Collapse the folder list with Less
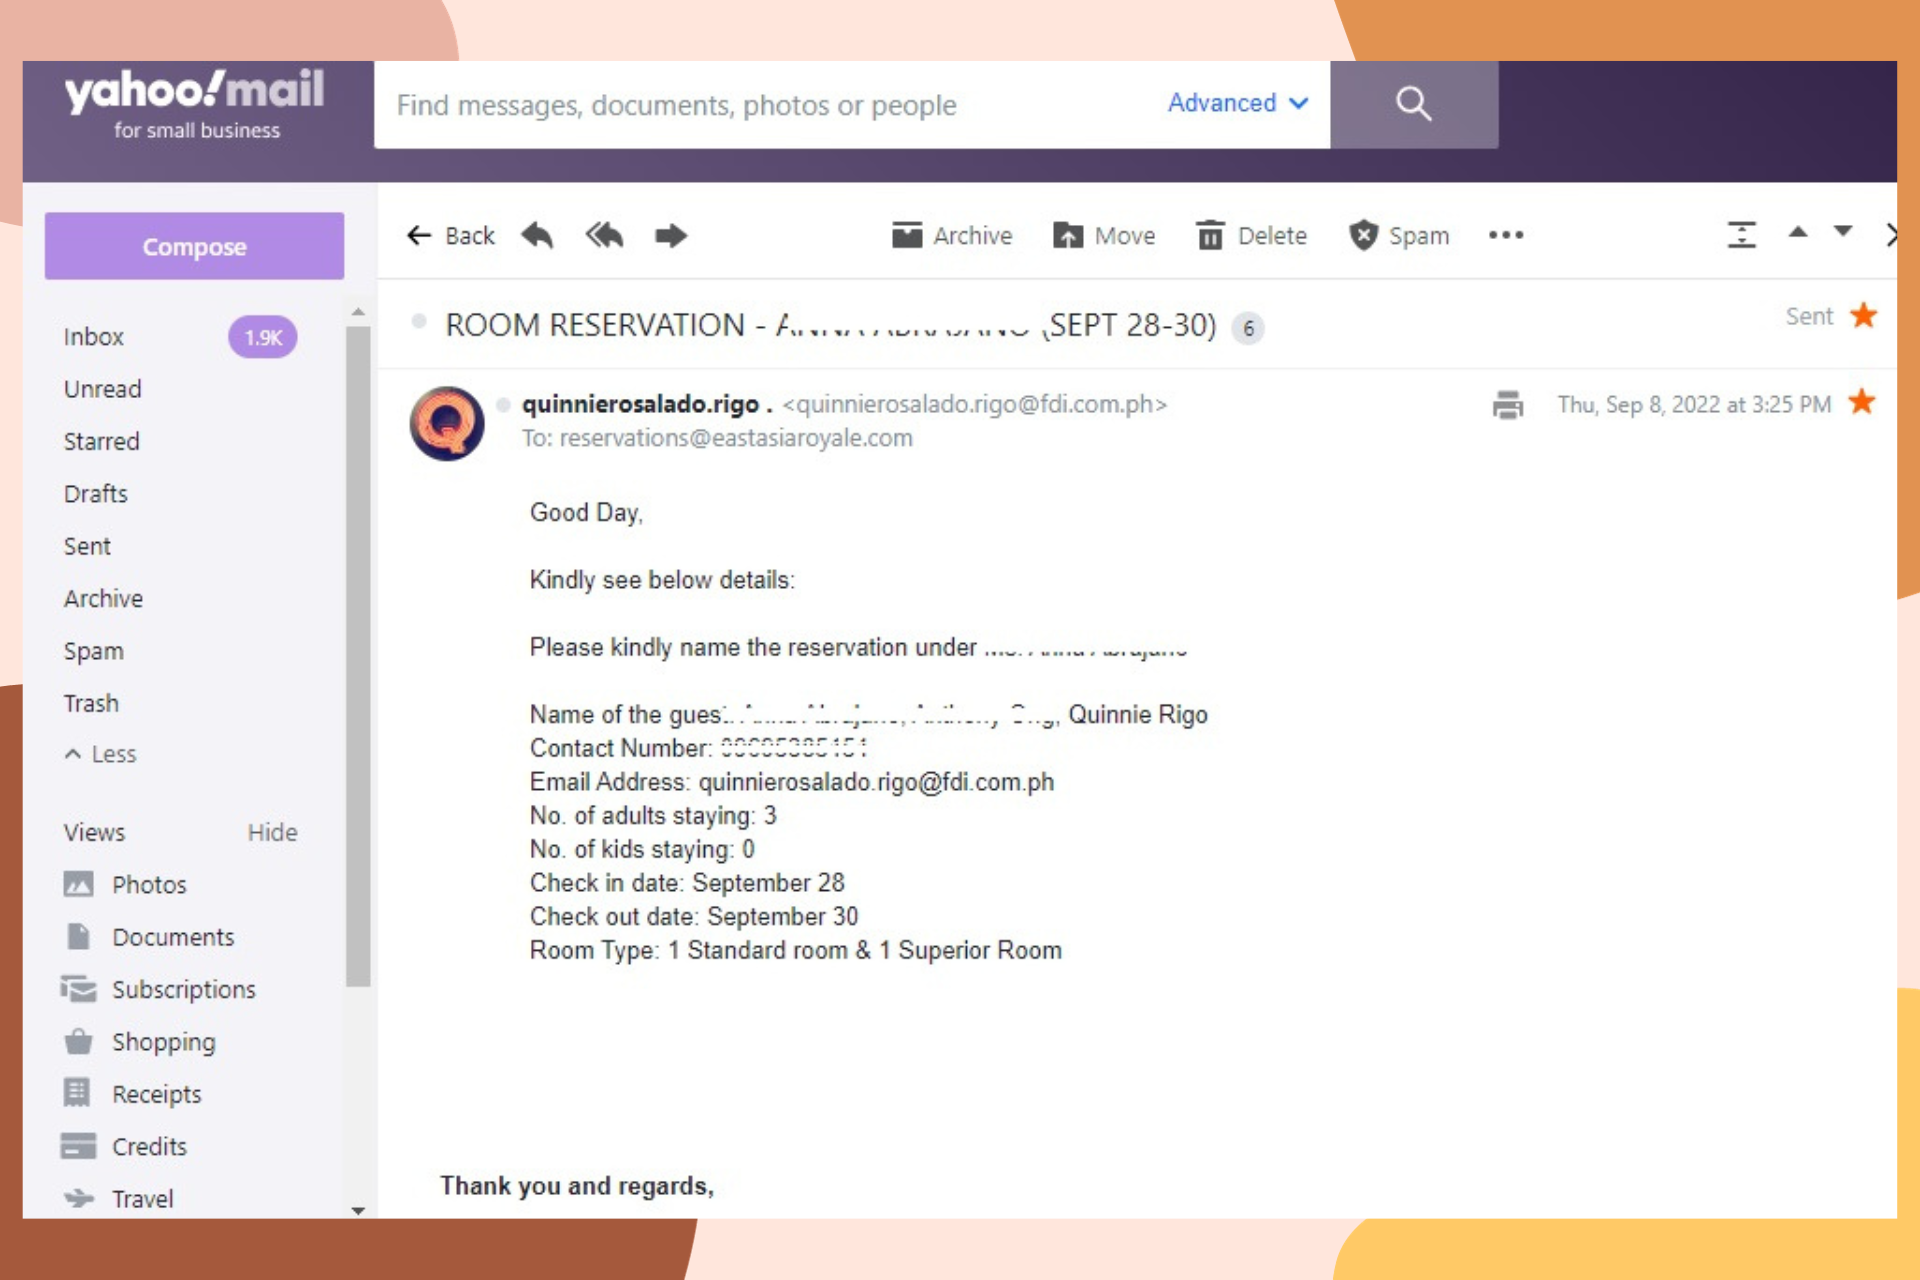This screenshot has width=1920, height=1280. [100, 754]
